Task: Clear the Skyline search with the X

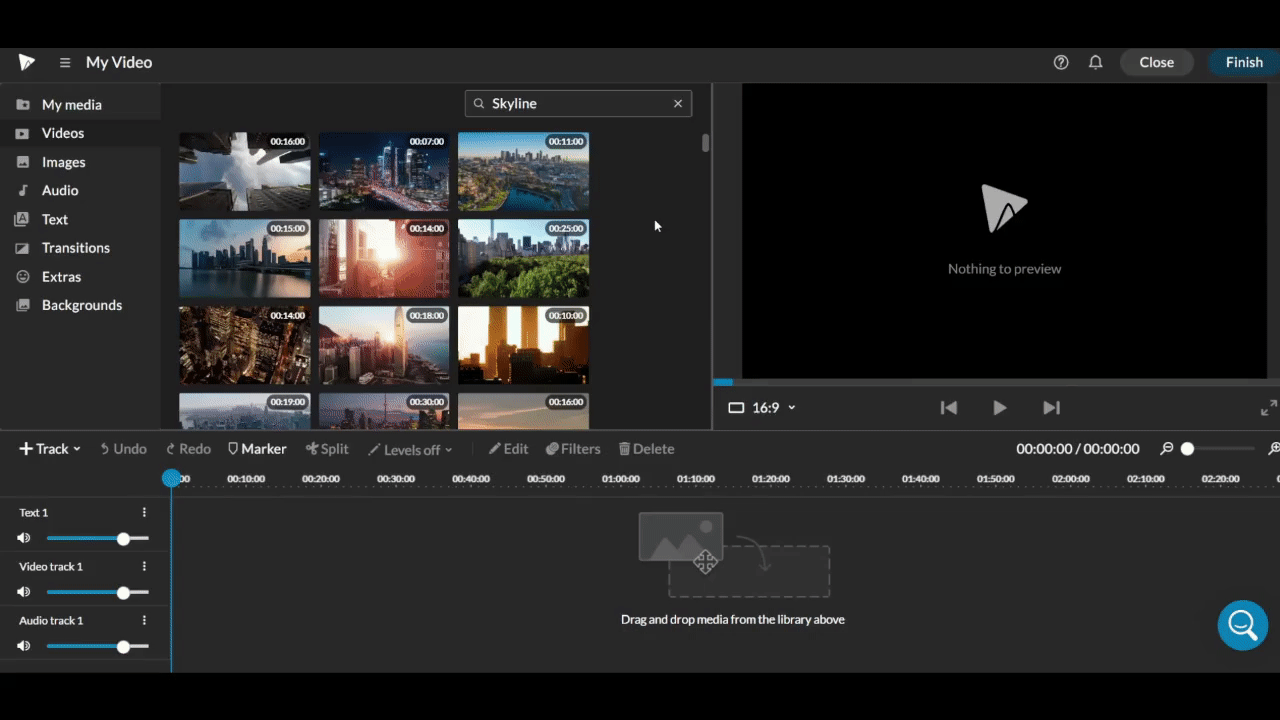Action: (x=678, y=103)
